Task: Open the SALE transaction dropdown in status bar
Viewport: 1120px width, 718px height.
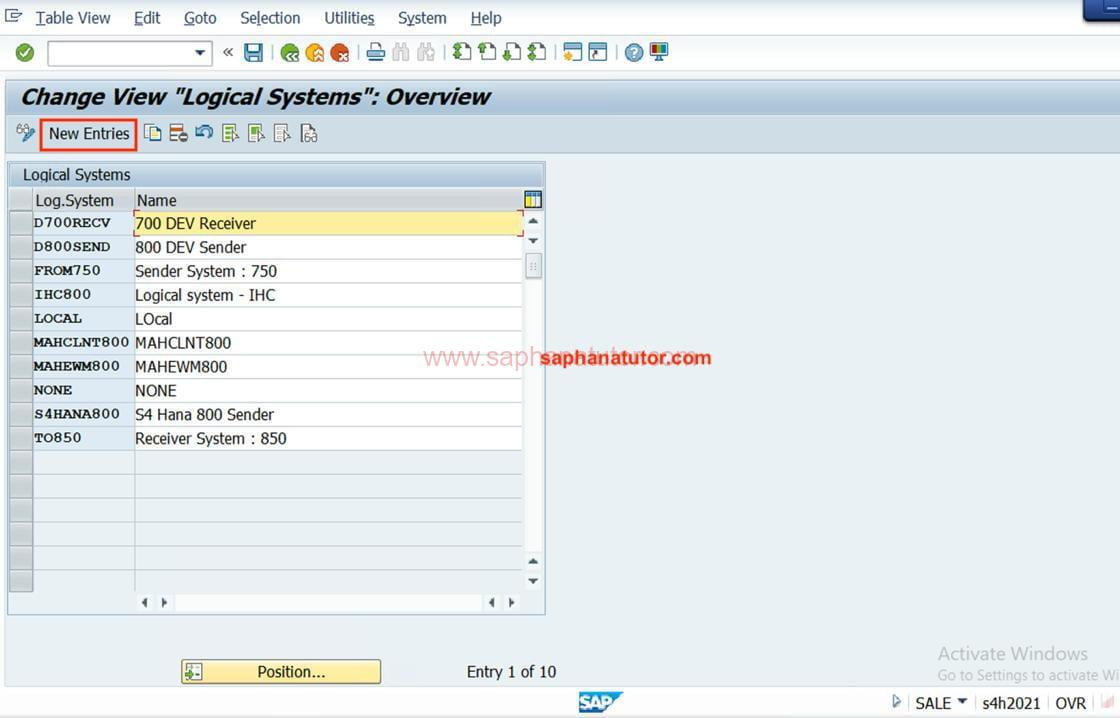Action: tap(962, 702)
